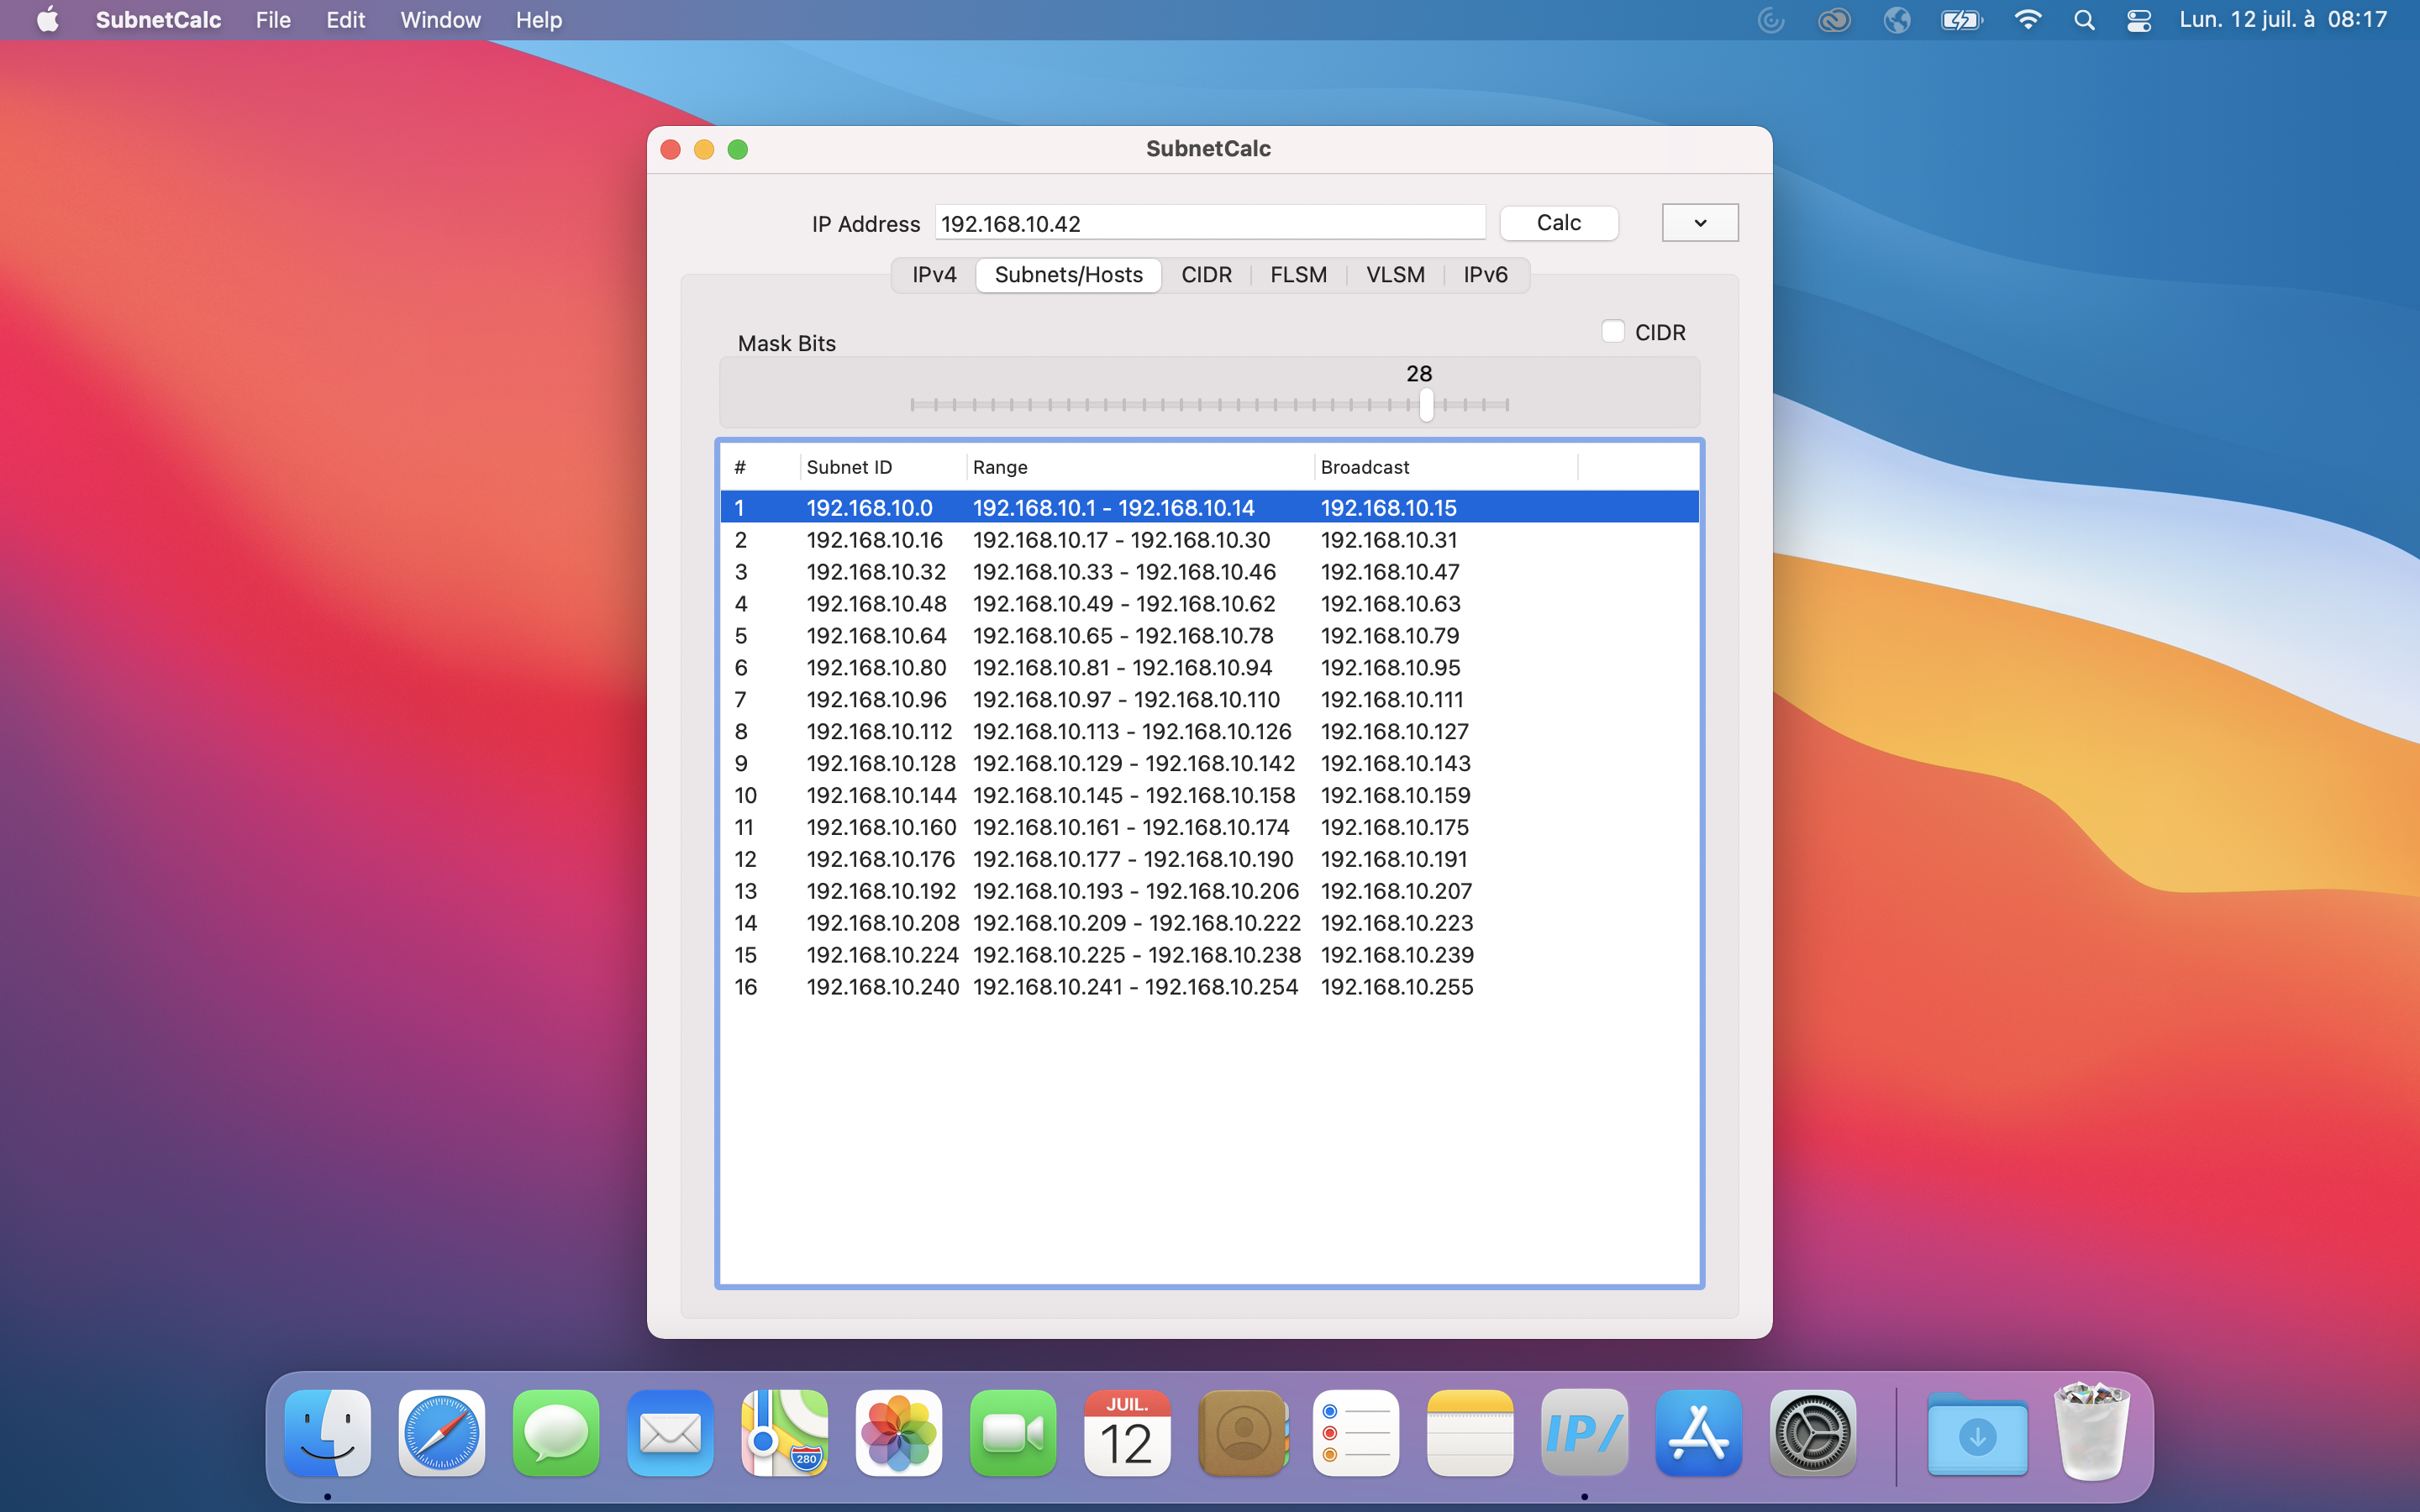
Task: Switch to the VLSM tab
Action: coord(1395,274)
